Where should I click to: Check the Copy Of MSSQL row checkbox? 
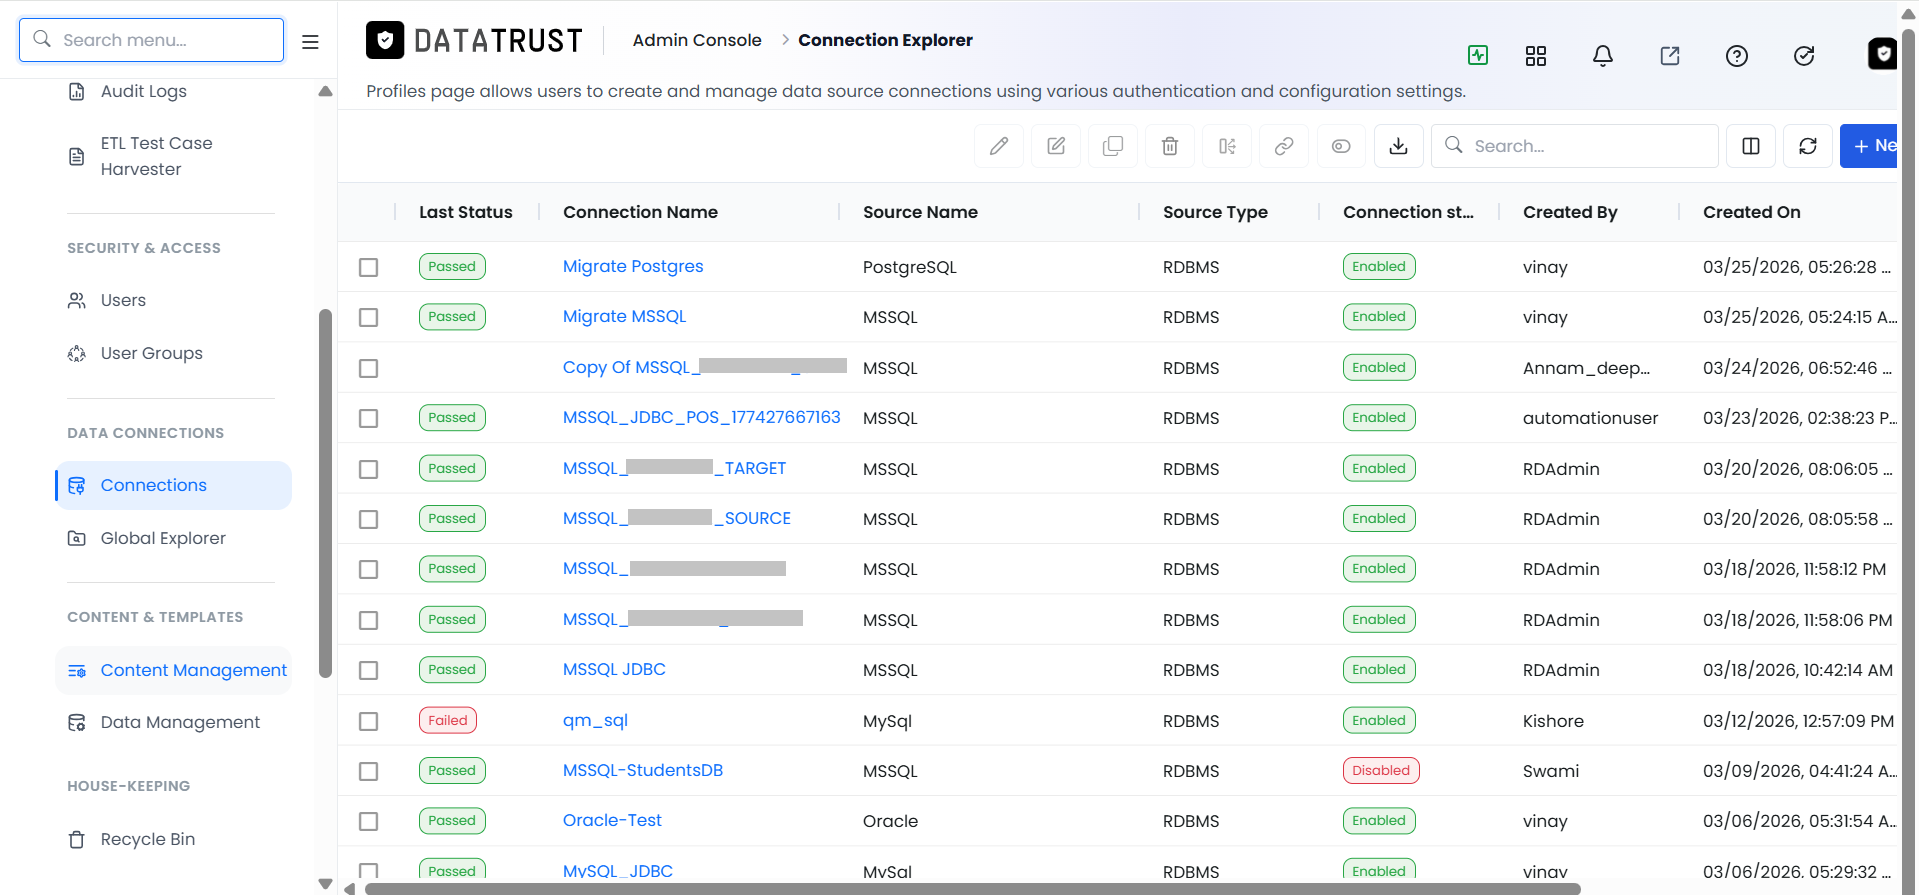coord(368,368)
